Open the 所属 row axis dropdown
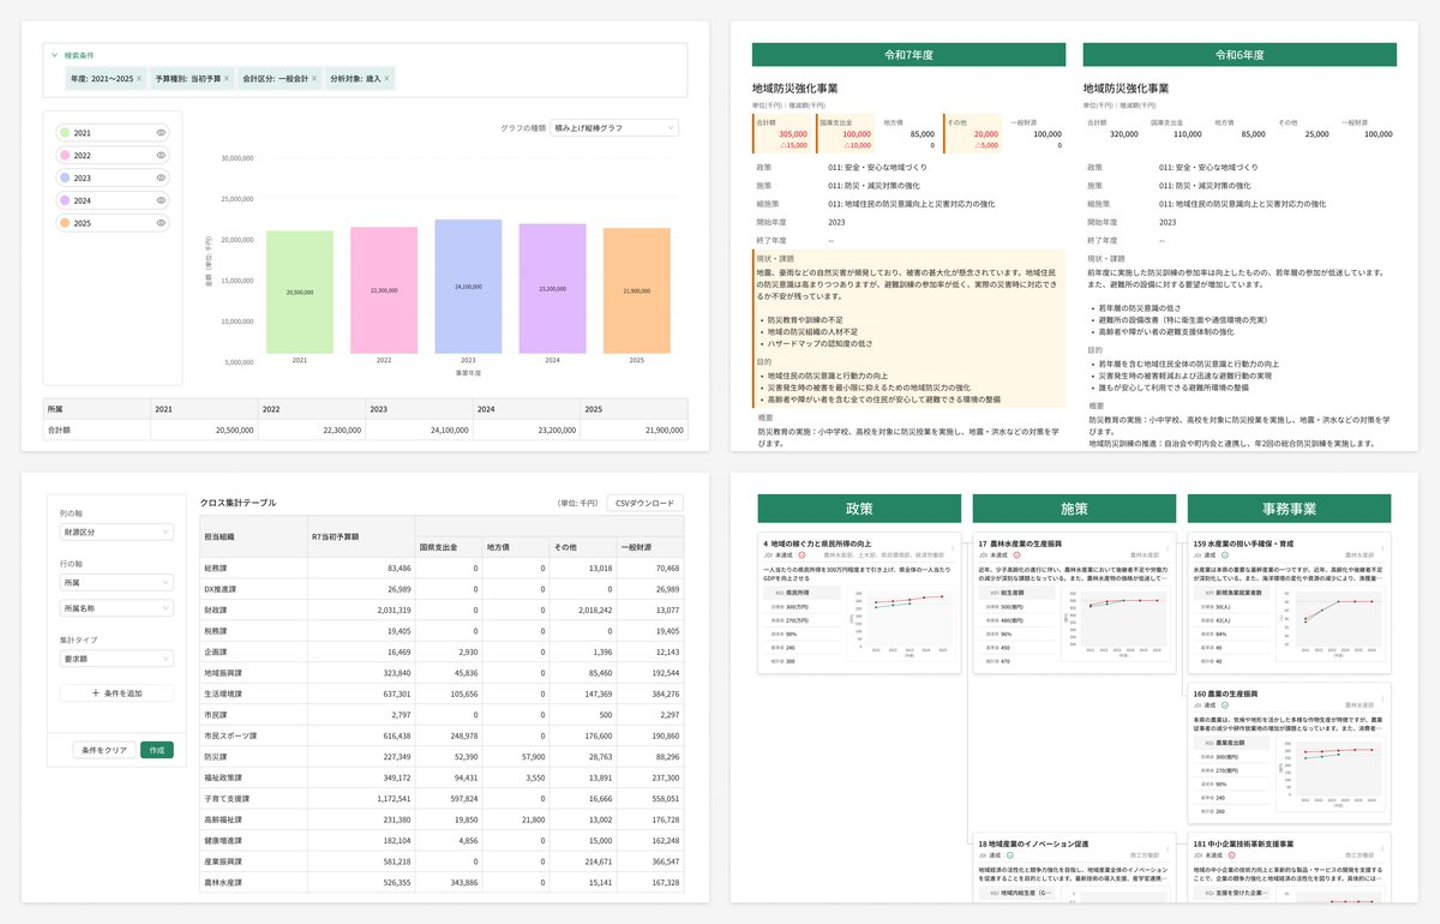This screenshot has width=1440, height=924. [116, 582]
